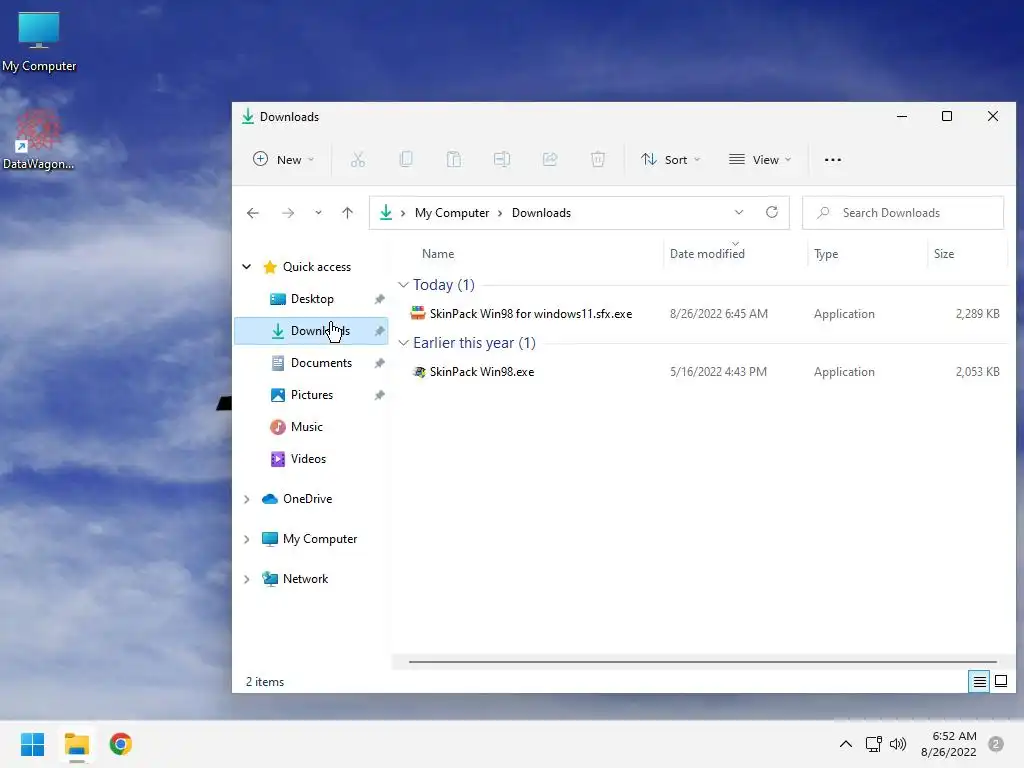The height and width of the screenshot is (768, 1024).
Task: Click the Share icon in toolbar
Action: [550, 159]
